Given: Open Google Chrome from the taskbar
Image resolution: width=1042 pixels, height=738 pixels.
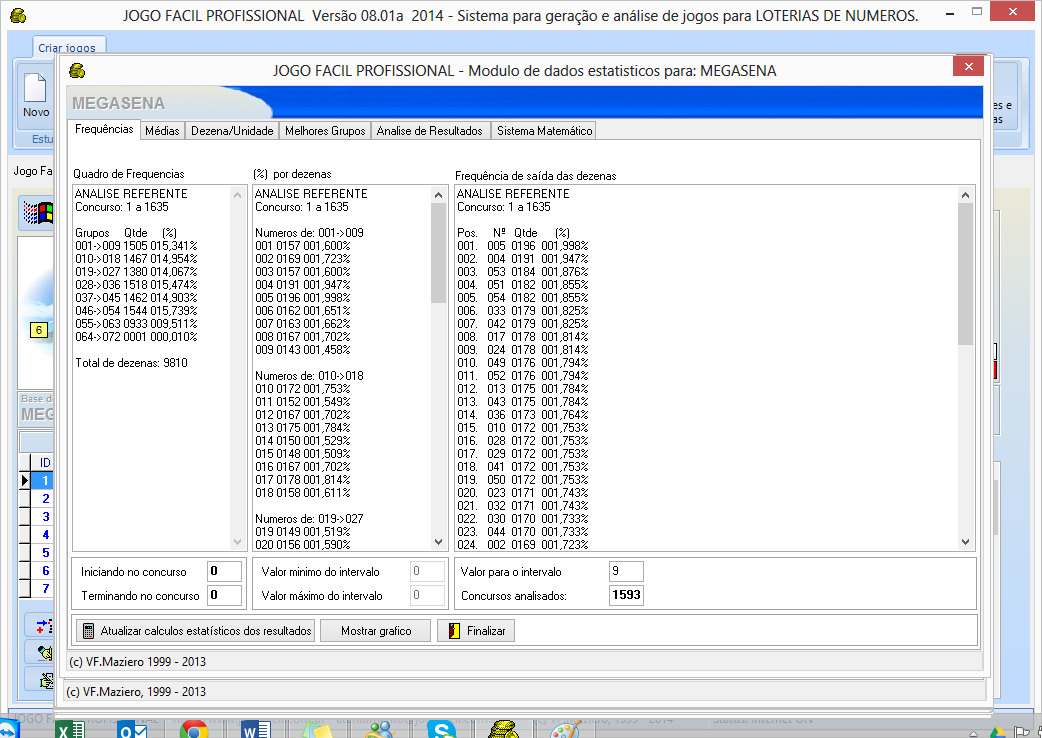Looking at the screenshot, I should click(x=193, y=729).
